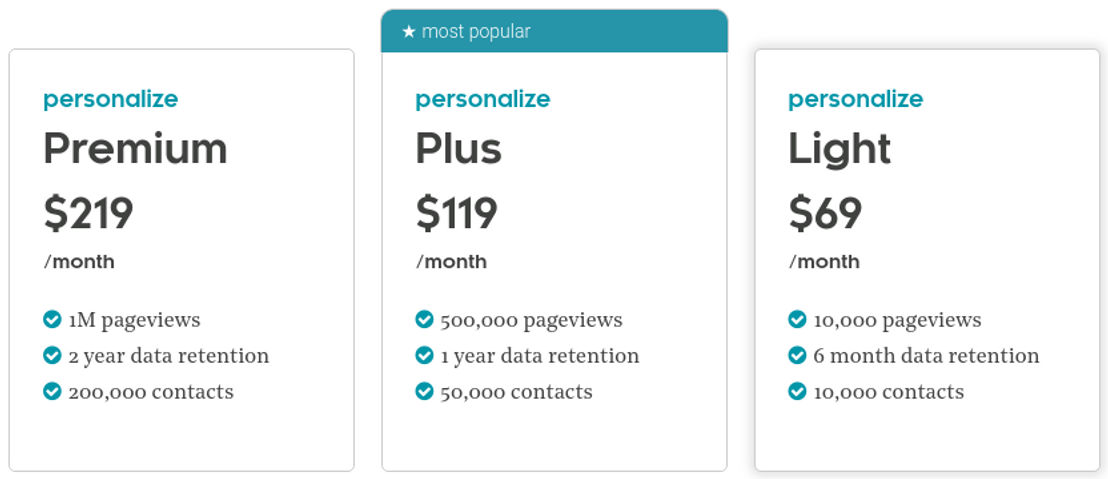Click the $219 price on Premium card
1108x479 pixels.
[88, 213]
